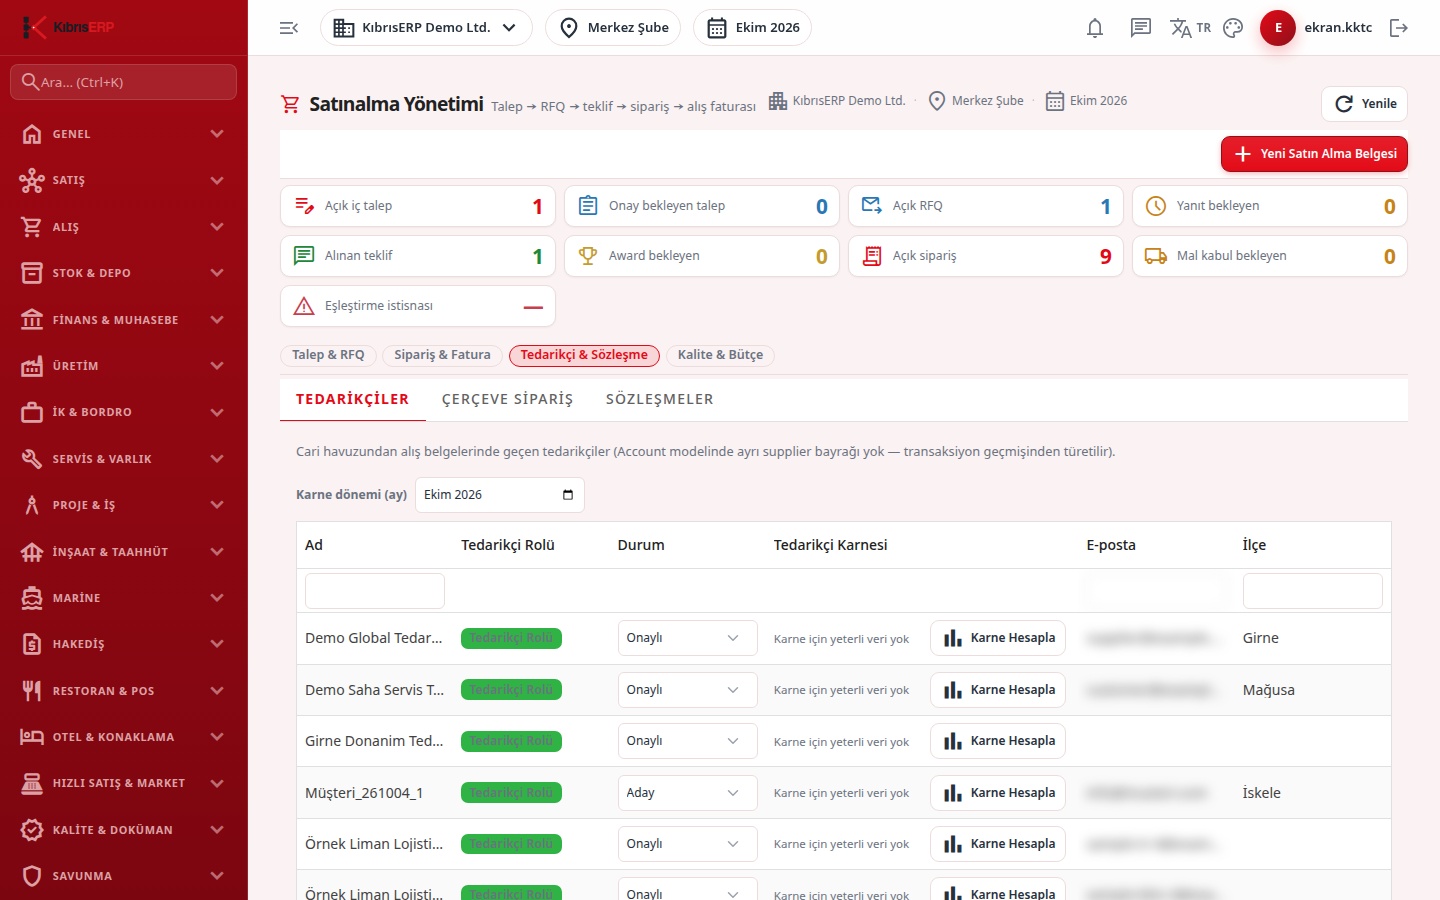The height and width of the screenshot is (900, 1440).
Task: Open Durum dropdown for Müşteri_261004_1
Action: click(x=686, y=793)
